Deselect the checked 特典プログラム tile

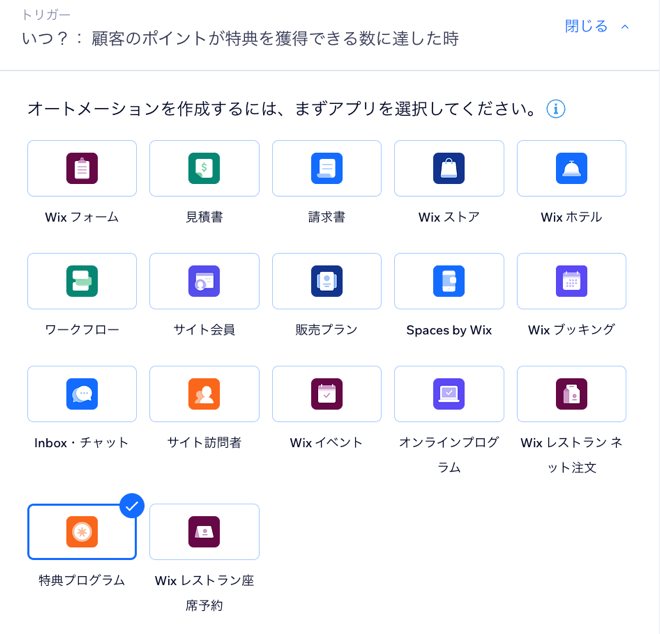tap(82, 532)
